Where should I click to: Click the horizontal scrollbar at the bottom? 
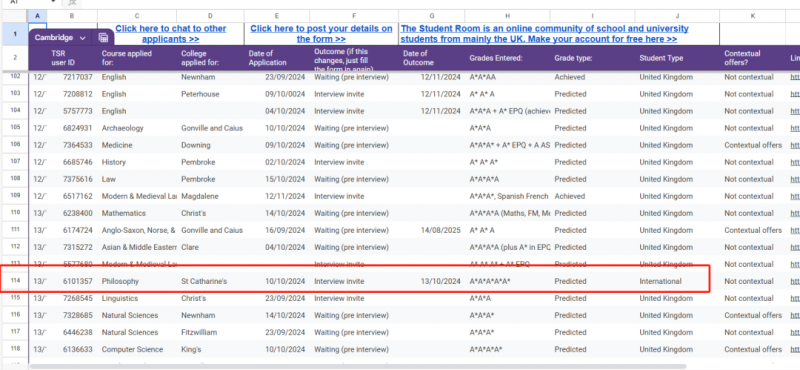point(357,366)
